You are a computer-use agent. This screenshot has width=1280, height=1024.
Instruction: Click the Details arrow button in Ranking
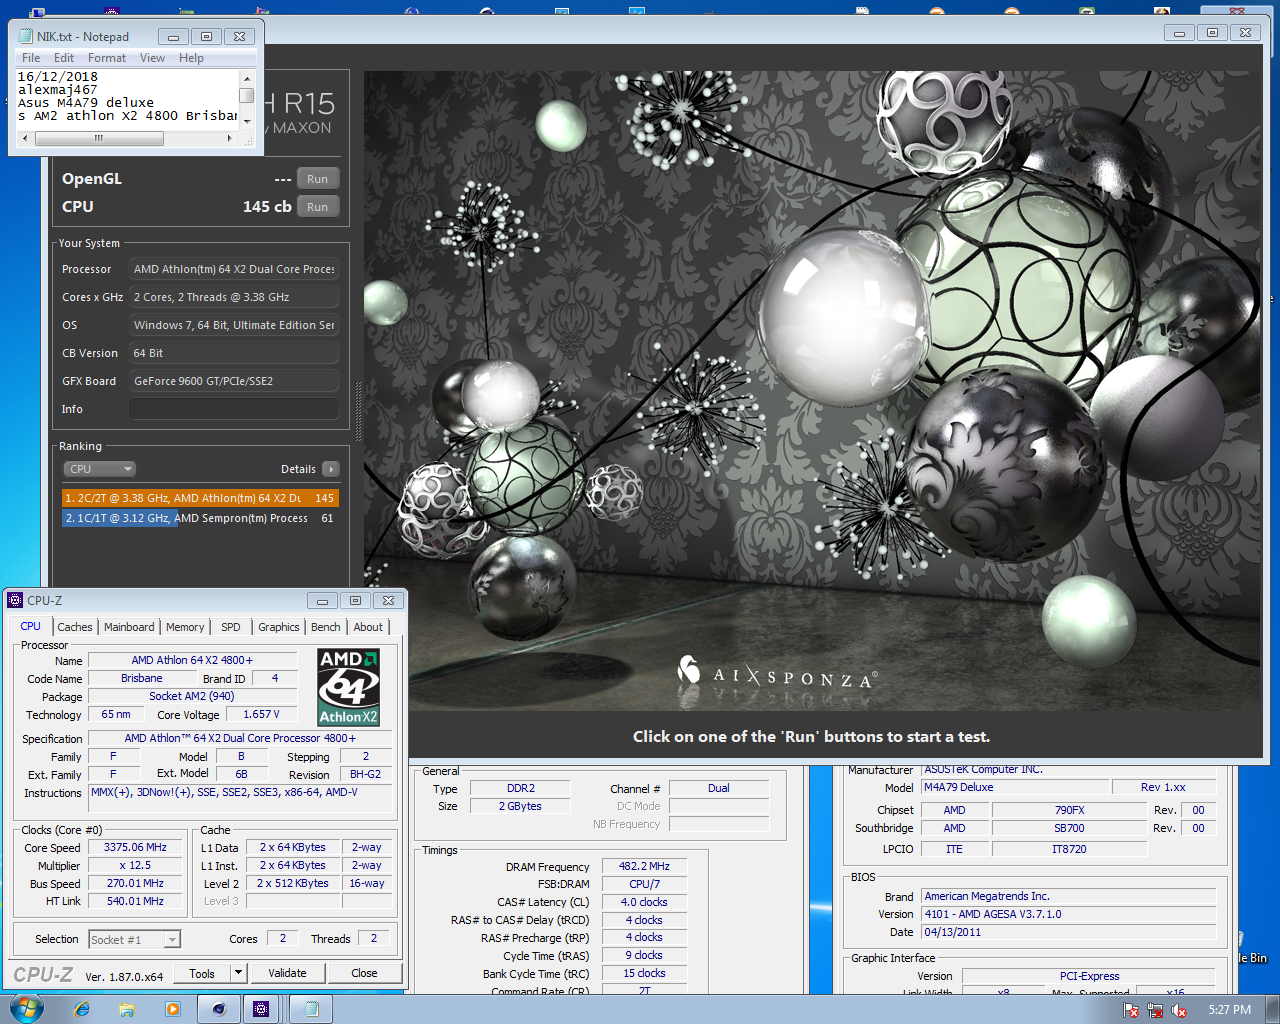pyautogui.click(x=331, y=469)
